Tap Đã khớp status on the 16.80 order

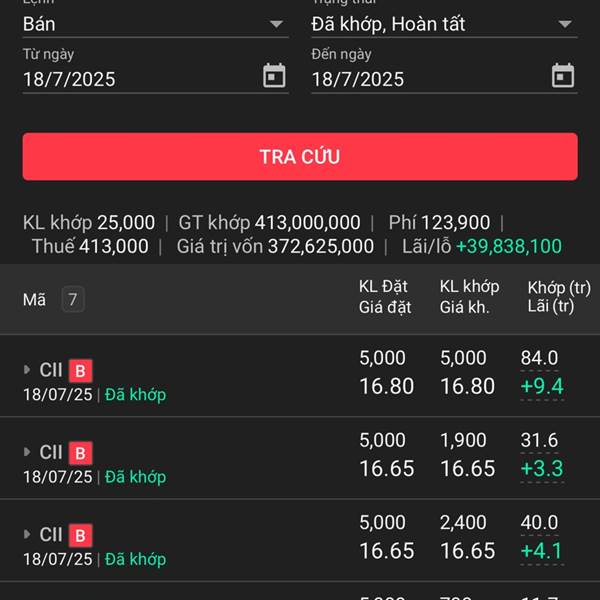tap(135, 395)
